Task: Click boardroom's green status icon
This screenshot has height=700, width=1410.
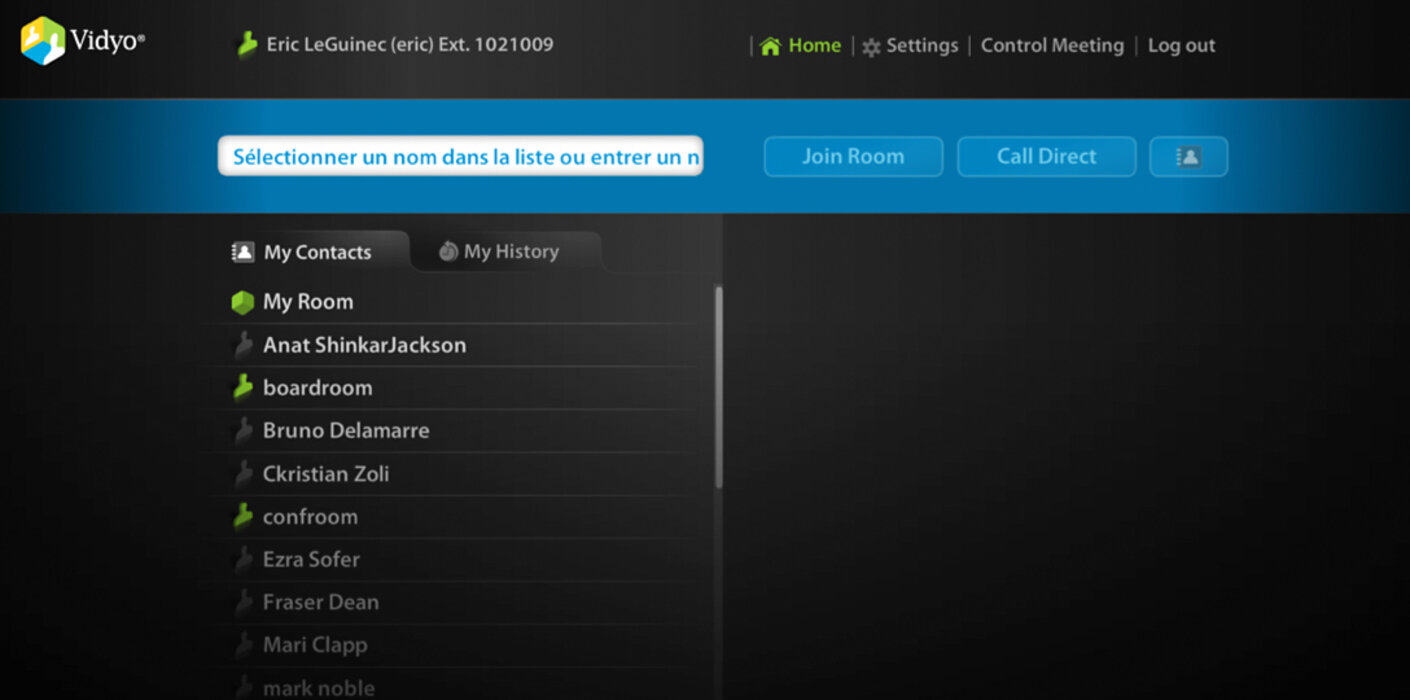Action: click(x=242, y=388)
